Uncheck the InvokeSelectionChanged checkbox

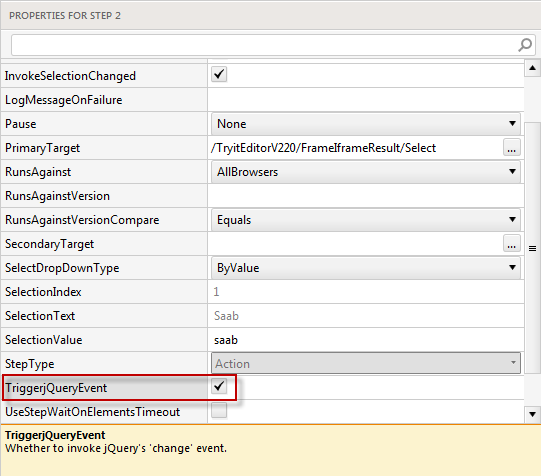[219, 74]
